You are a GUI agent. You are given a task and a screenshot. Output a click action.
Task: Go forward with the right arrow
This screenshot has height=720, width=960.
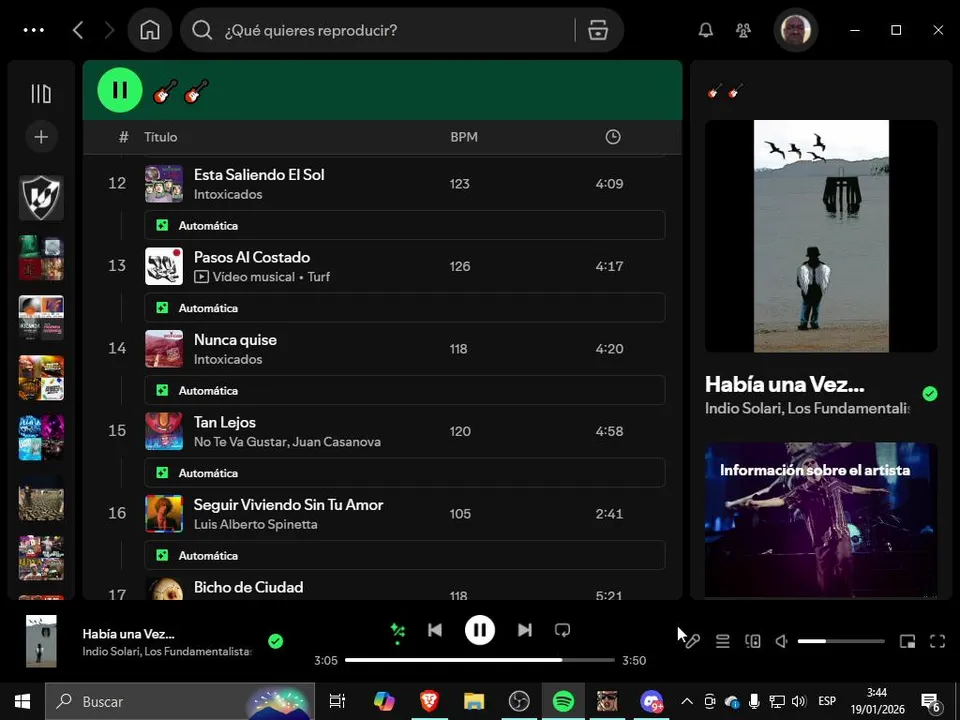tap(110, 30)
